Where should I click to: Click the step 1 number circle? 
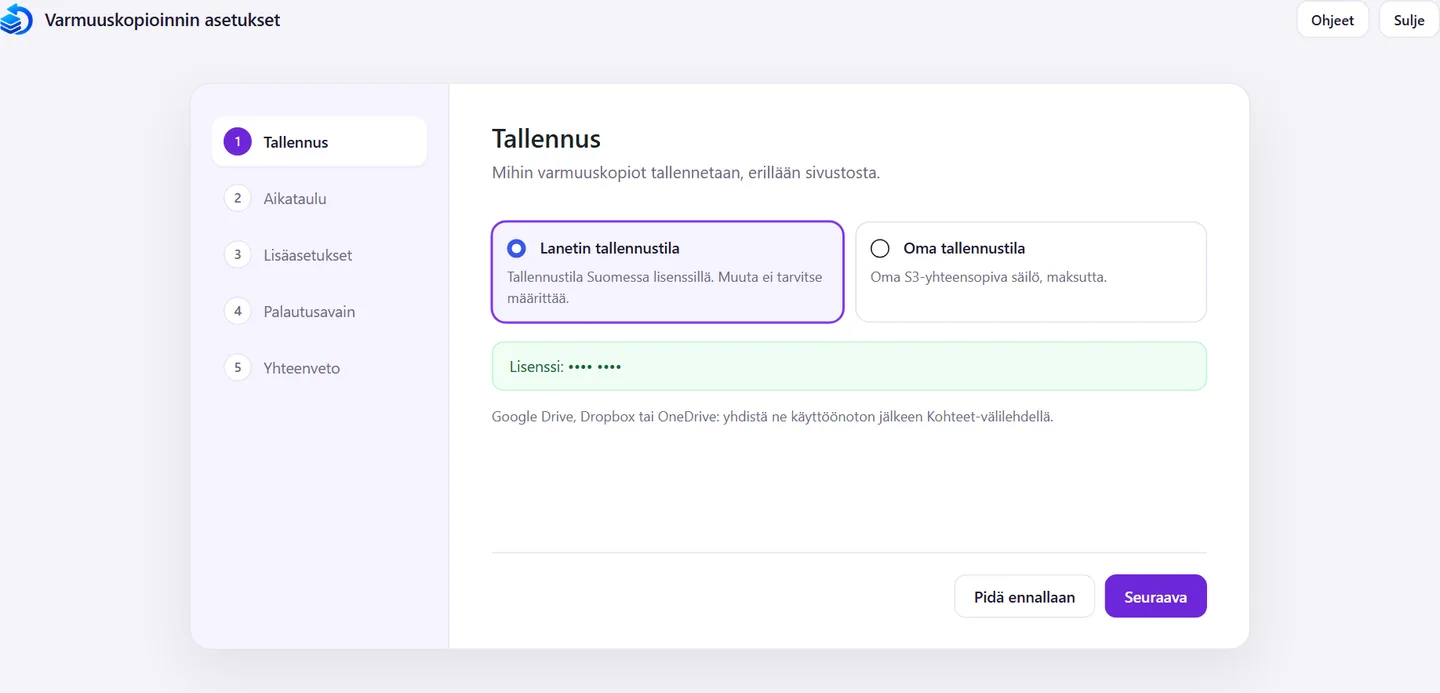click(x=237, y=142)
